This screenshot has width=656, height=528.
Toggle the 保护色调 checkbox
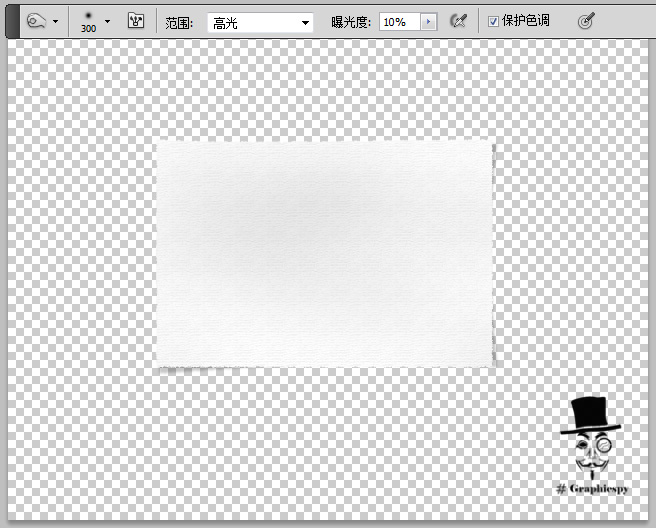493,21
